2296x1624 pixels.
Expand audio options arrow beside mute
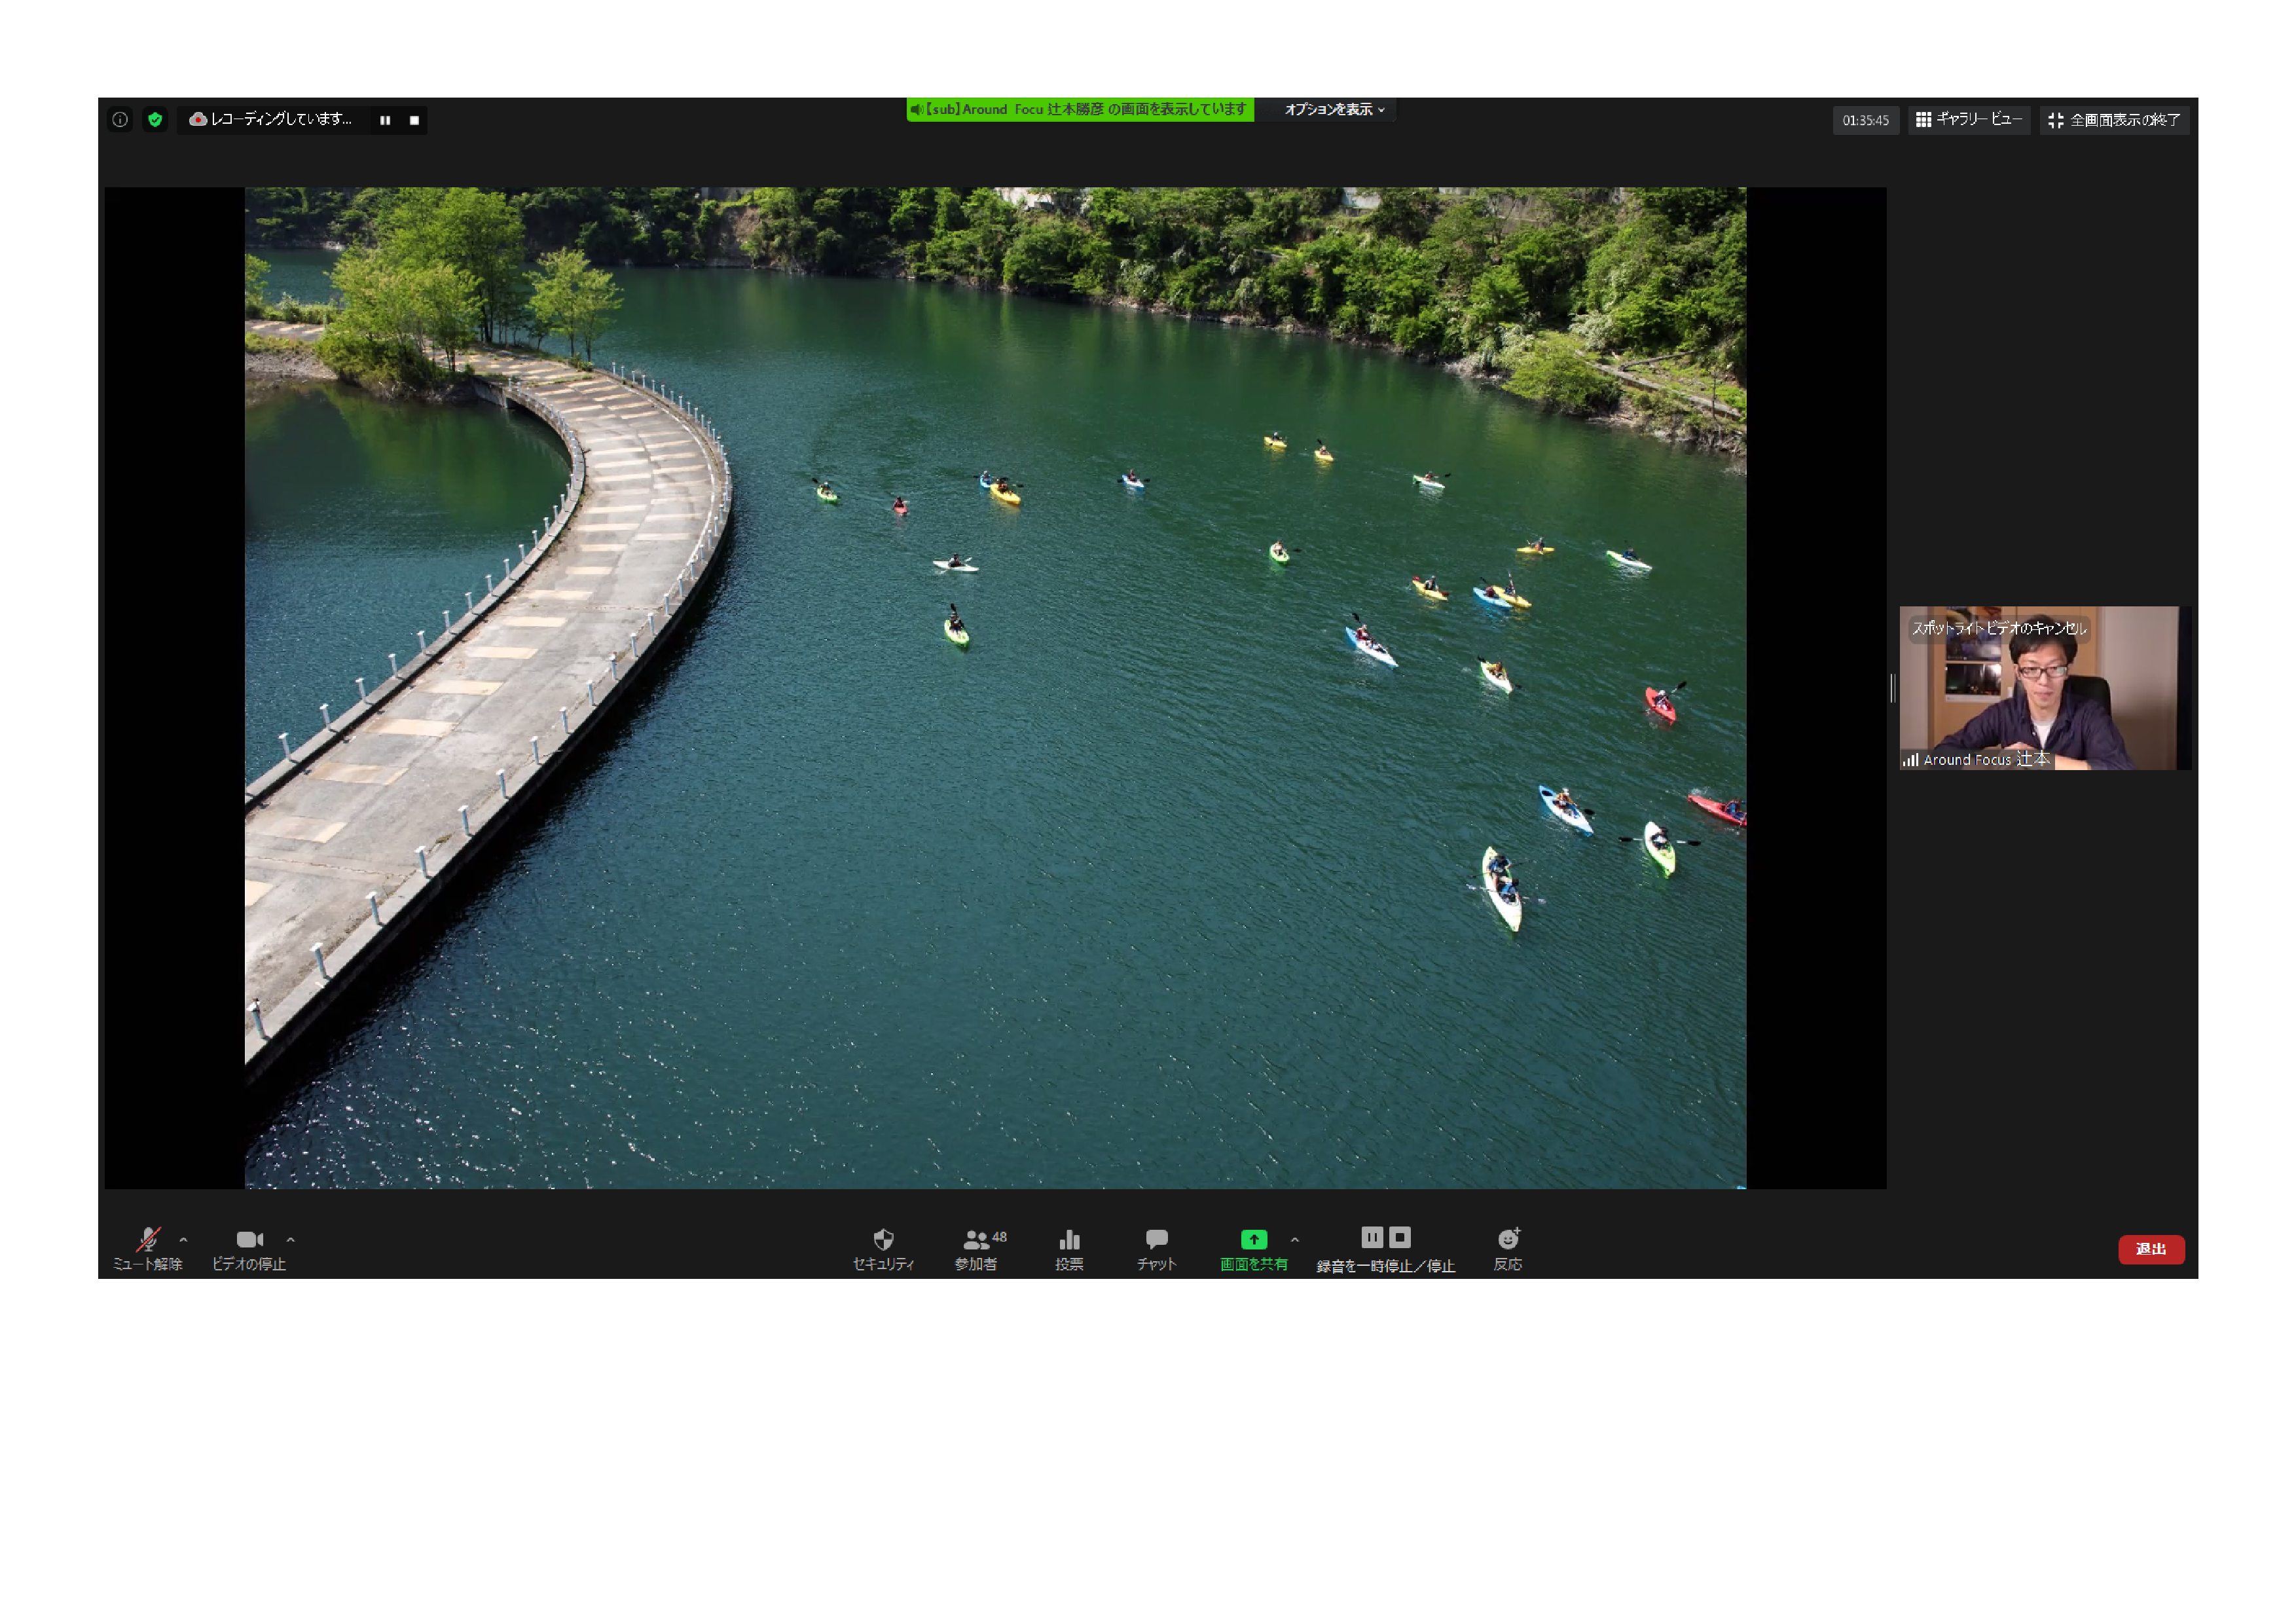(x=183, y=1240)
